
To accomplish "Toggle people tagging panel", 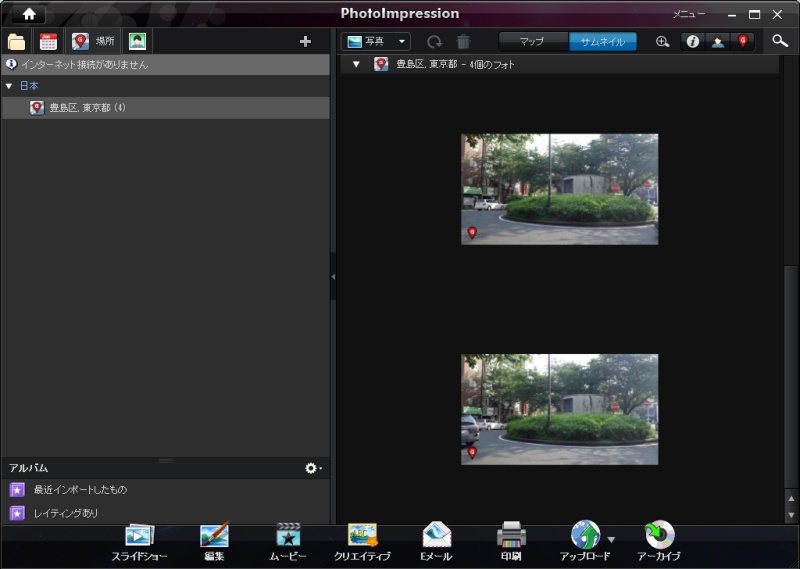I will point(718,41).
